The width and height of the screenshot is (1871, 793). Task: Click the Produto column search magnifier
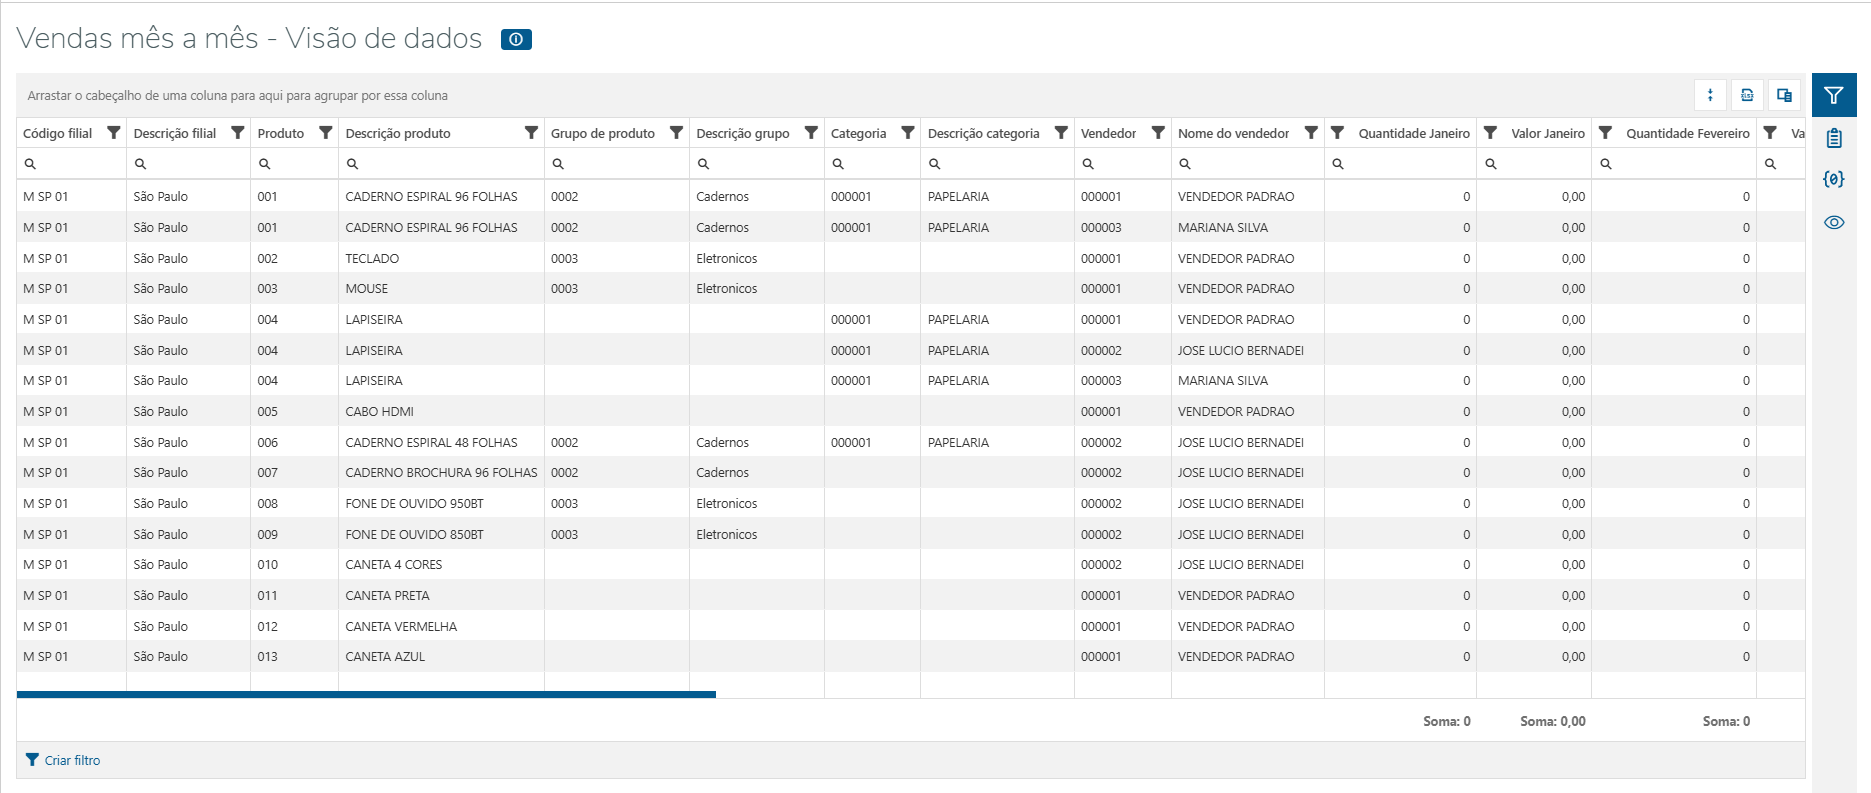tap(265, 164)
